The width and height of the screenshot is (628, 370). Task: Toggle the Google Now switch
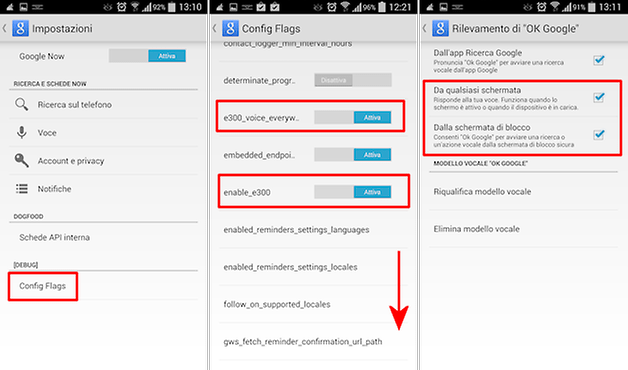coord(147,56)
